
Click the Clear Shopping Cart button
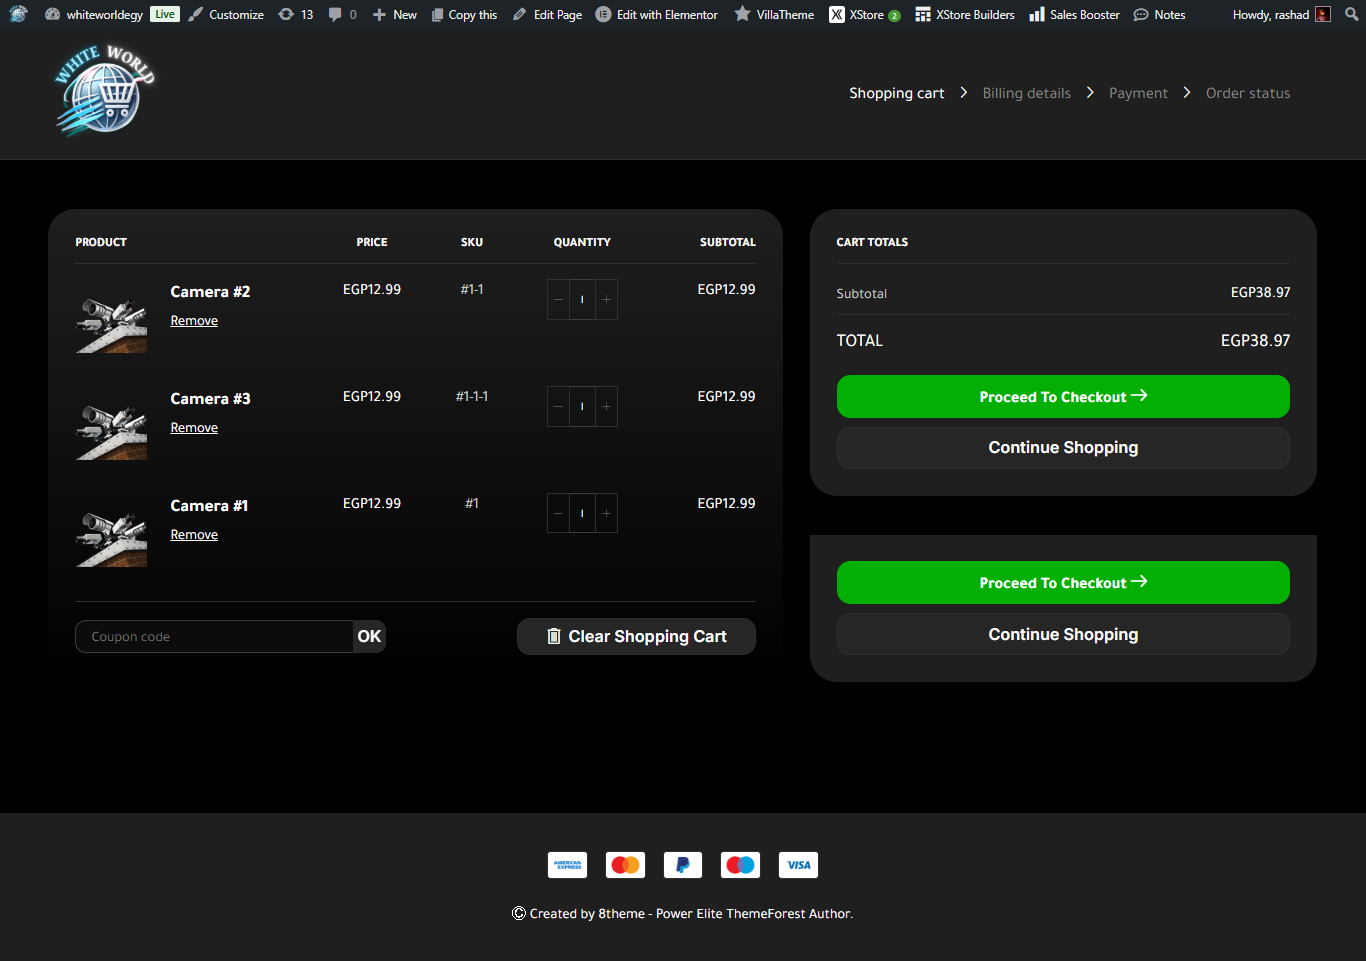tap(636, 637)
